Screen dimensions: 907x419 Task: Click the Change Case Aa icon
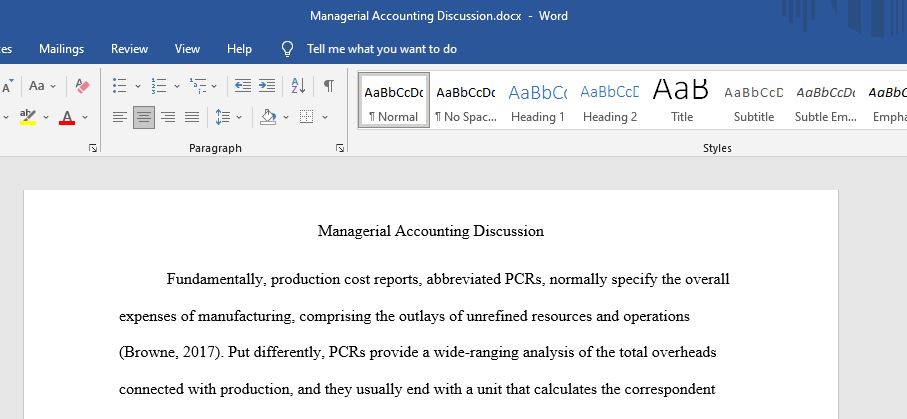pos(37,86)
